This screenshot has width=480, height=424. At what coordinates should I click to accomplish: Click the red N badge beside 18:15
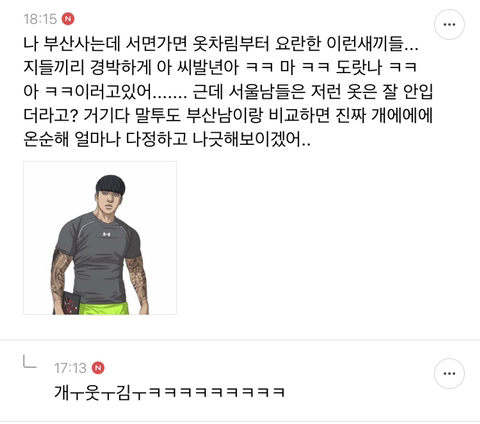point(68,19)
